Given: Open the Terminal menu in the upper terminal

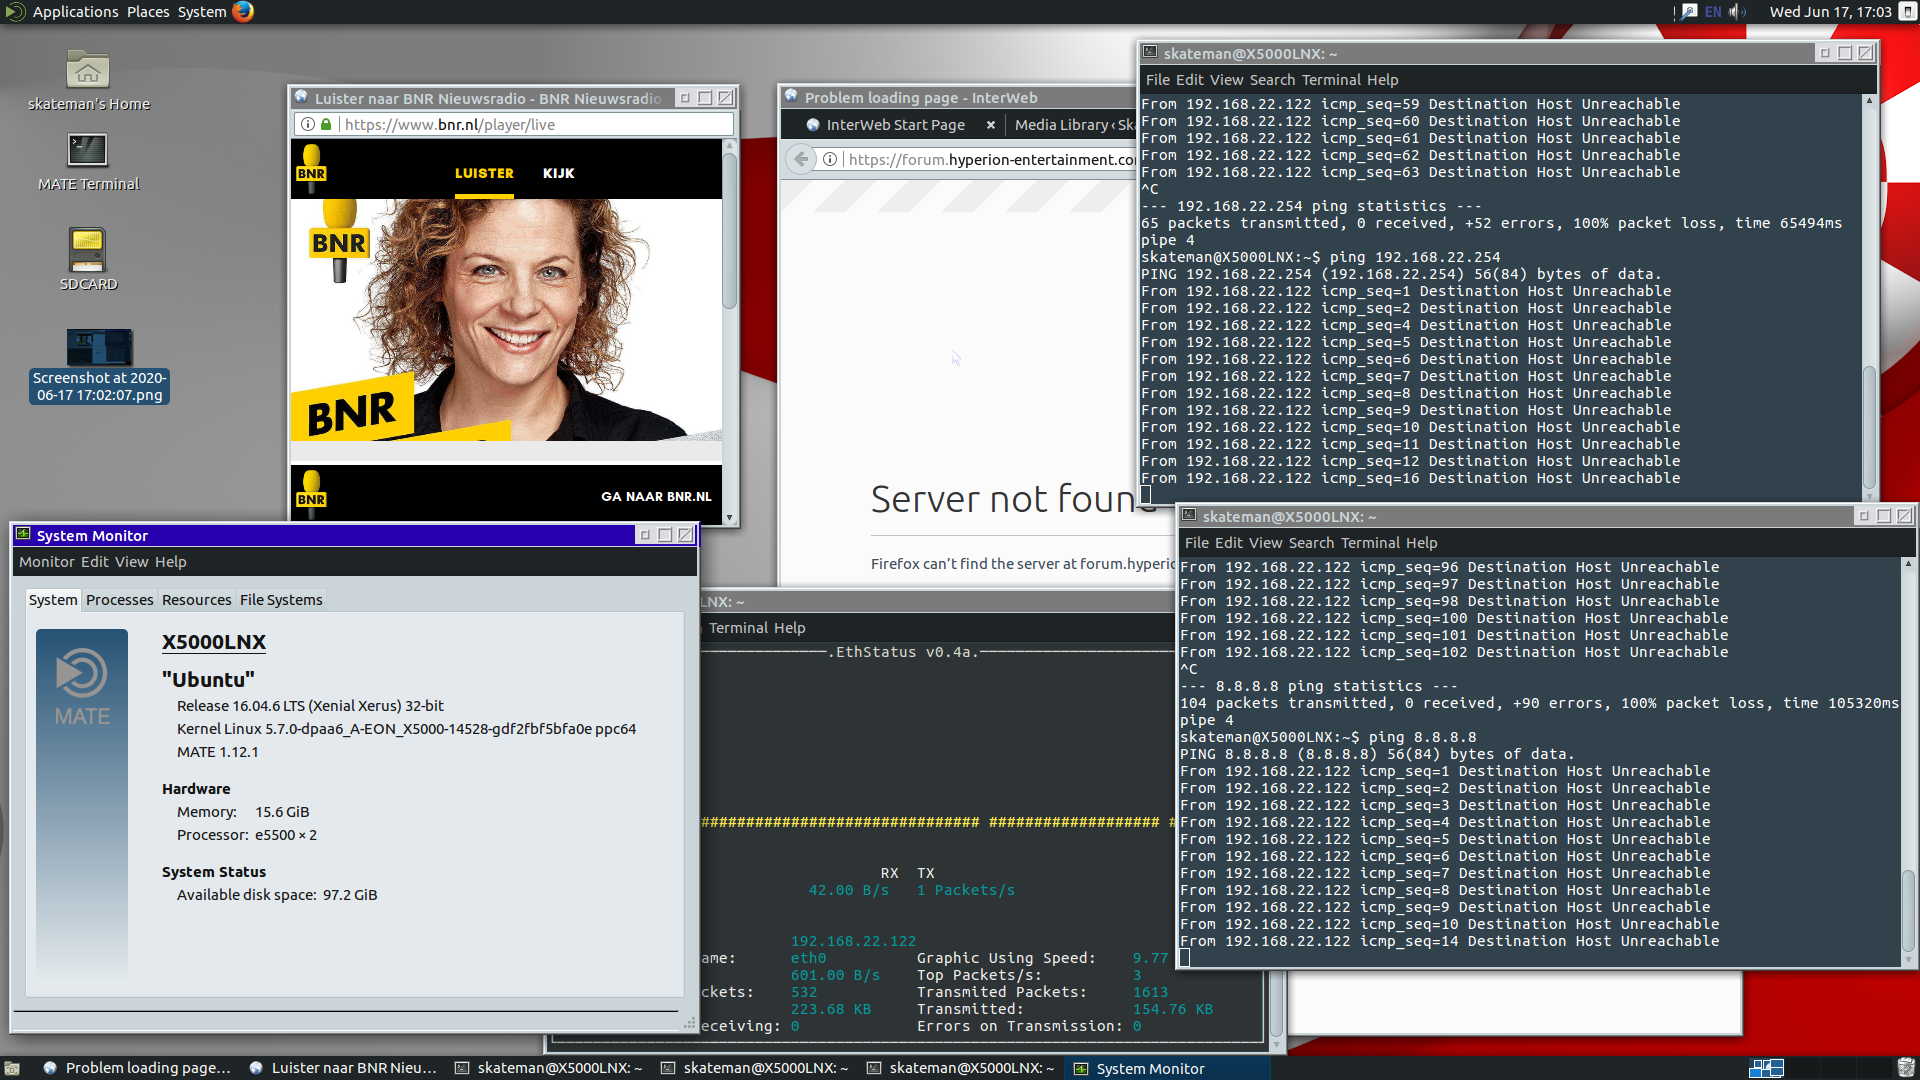Looking at the screenshot, I should pyautogui.click(x=1331, y=80).
